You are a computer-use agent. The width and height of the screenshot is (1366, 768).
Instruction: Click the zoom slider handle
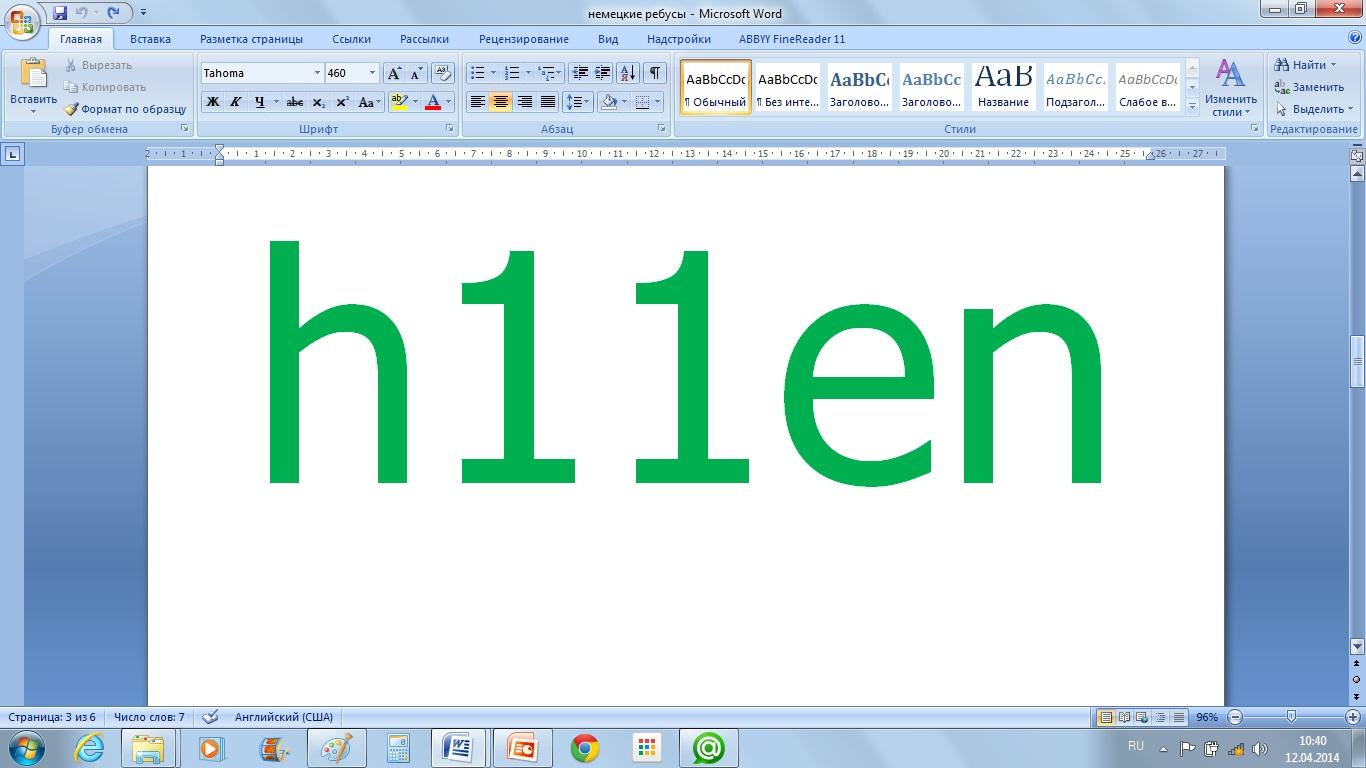click(x=1291, y=717)
